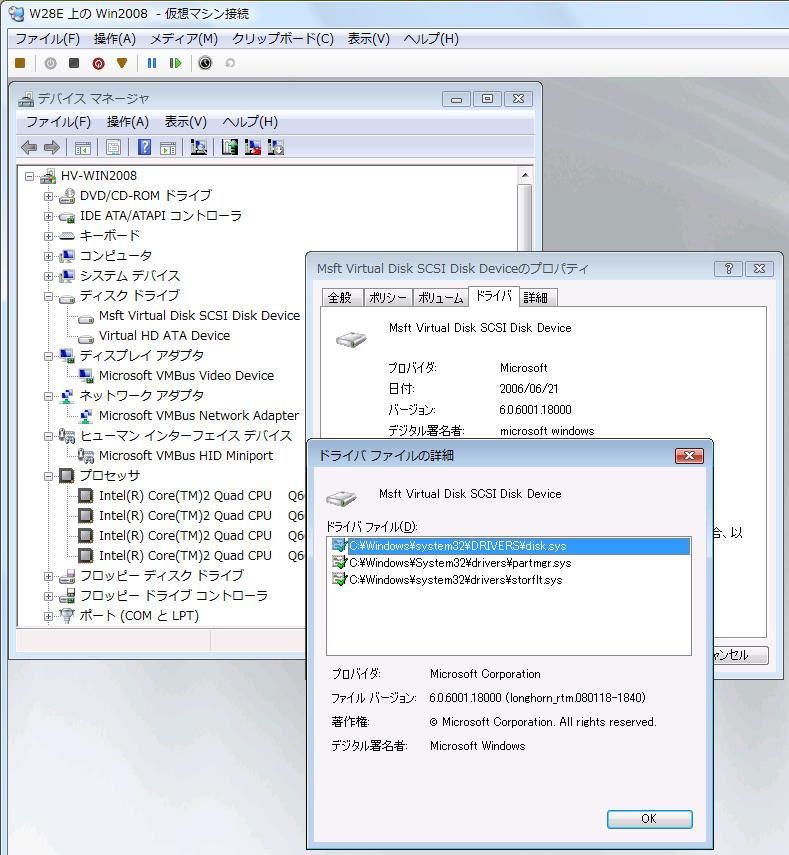The width and height of the screenshot is (789, 855).
Task: Expand the DVD/CD-ROM ドライブ node
Action: point(48,196)
